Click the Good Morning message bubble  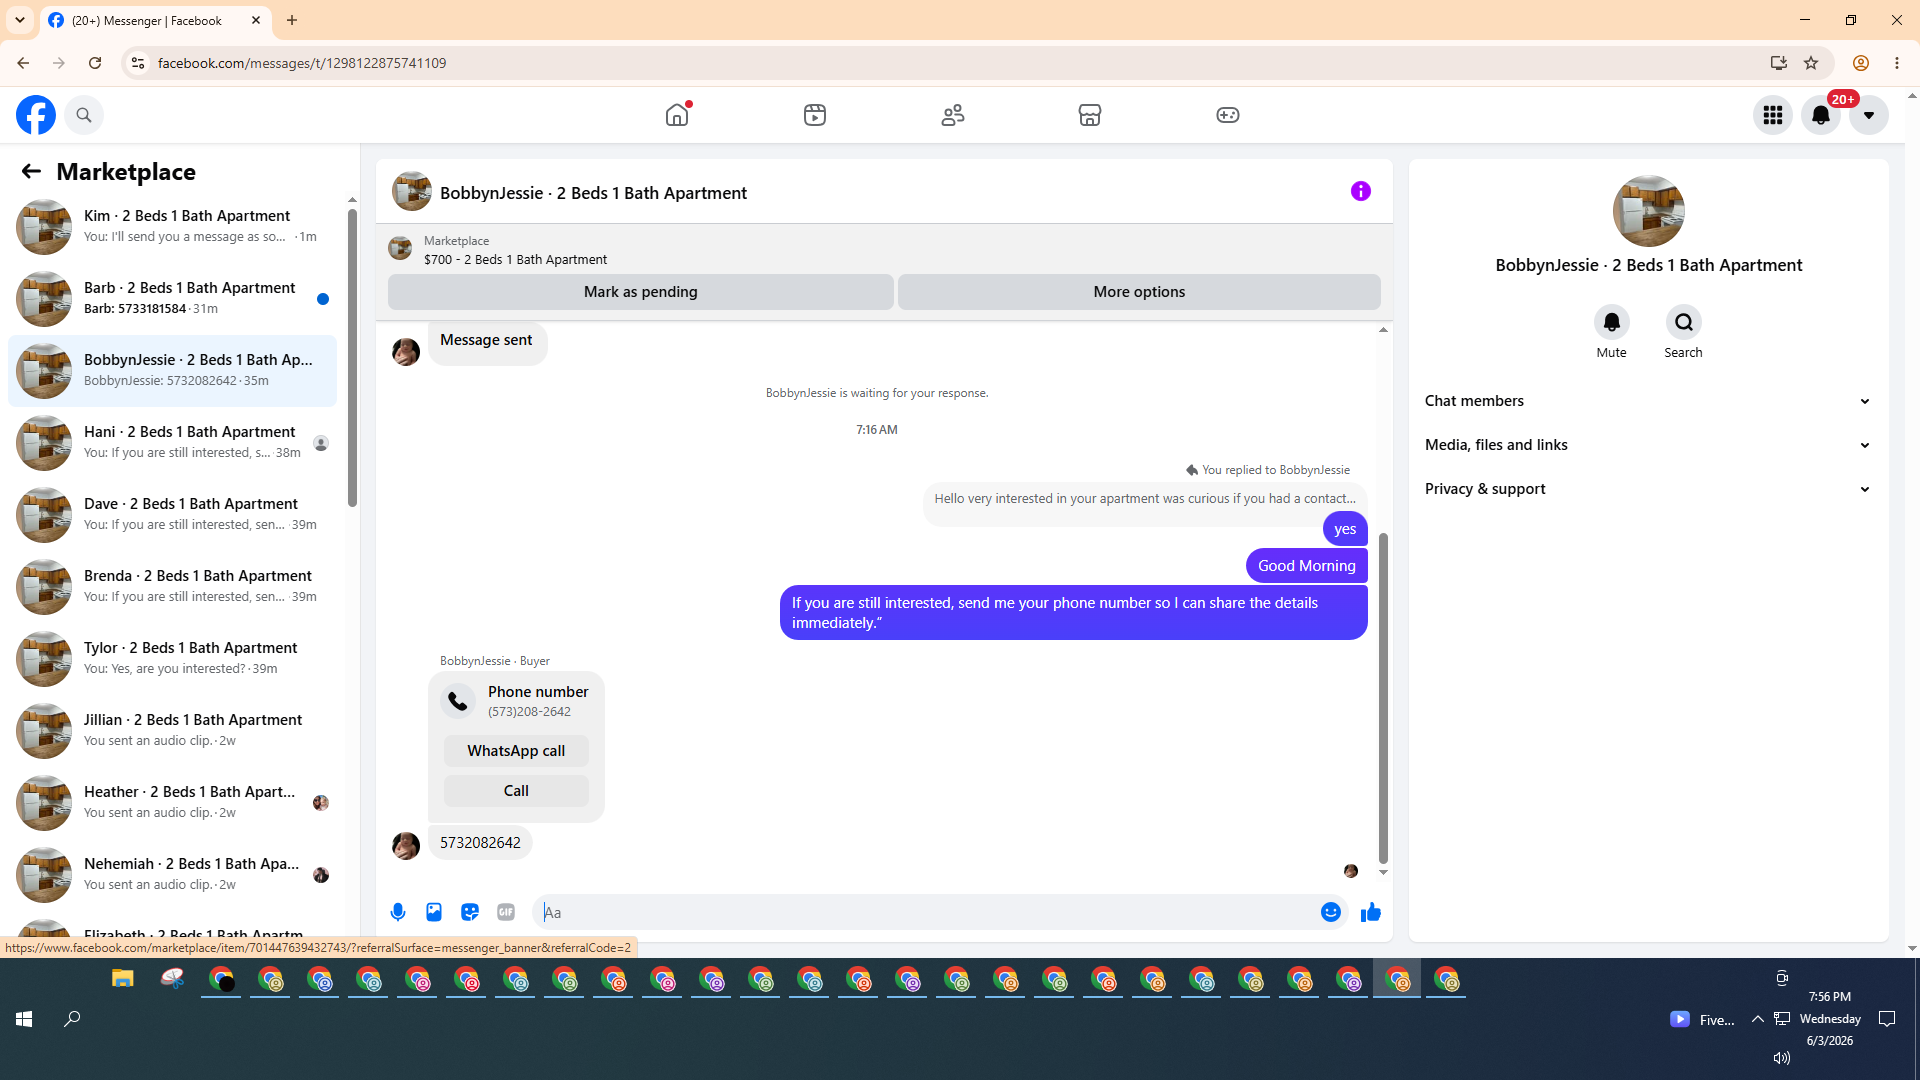(1306, 566)
